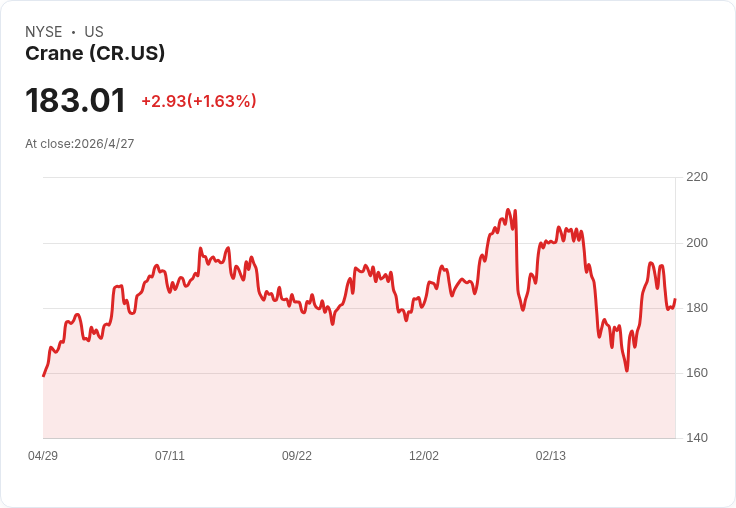Select the 160 y-axis label
Viewport: 736px width, 508px height.
coord(697,373)
